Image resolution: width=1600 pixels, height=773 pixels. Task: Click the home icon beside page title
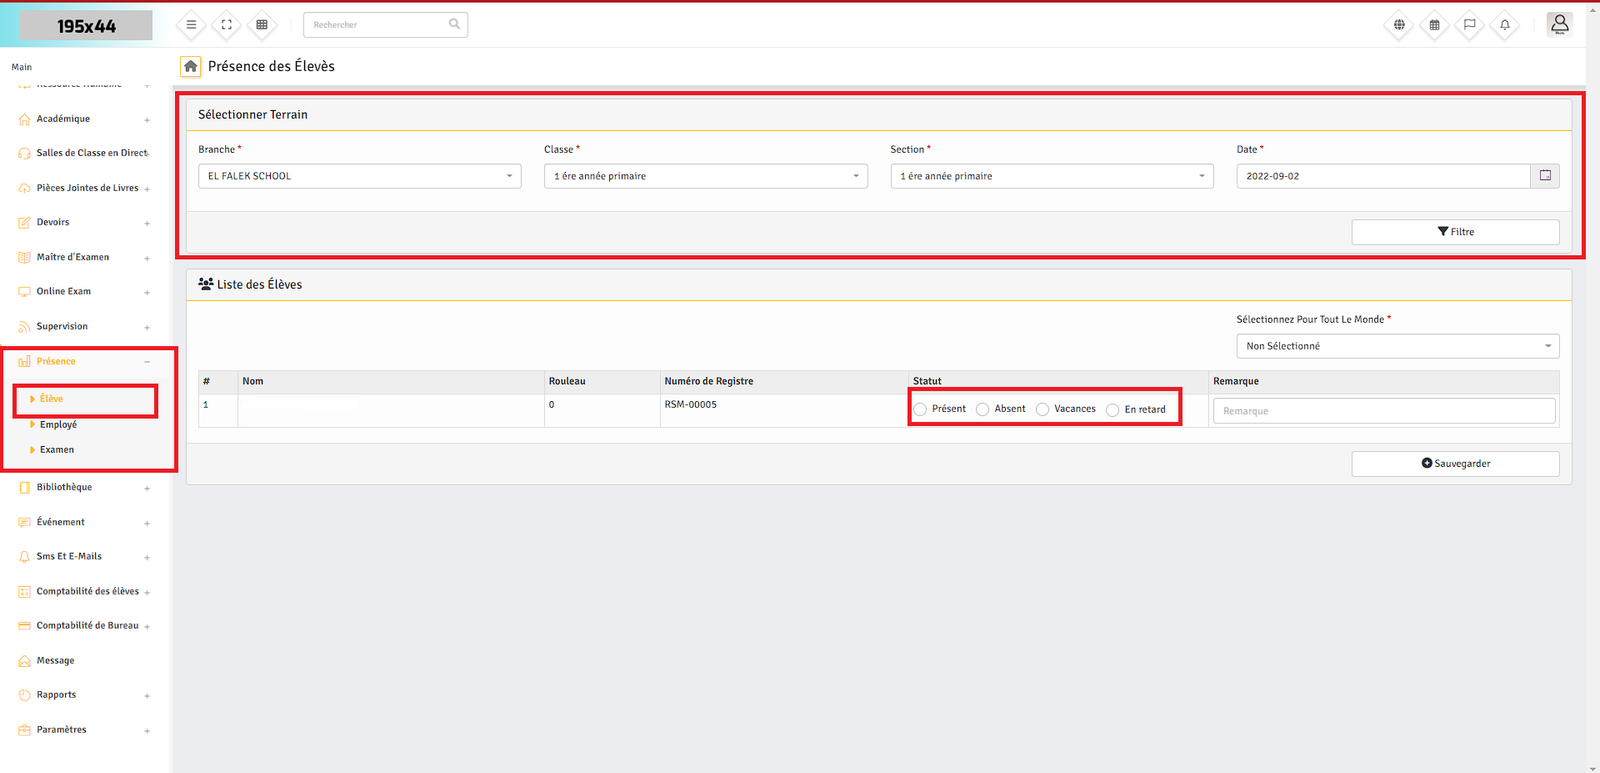(x=190, y=66)
